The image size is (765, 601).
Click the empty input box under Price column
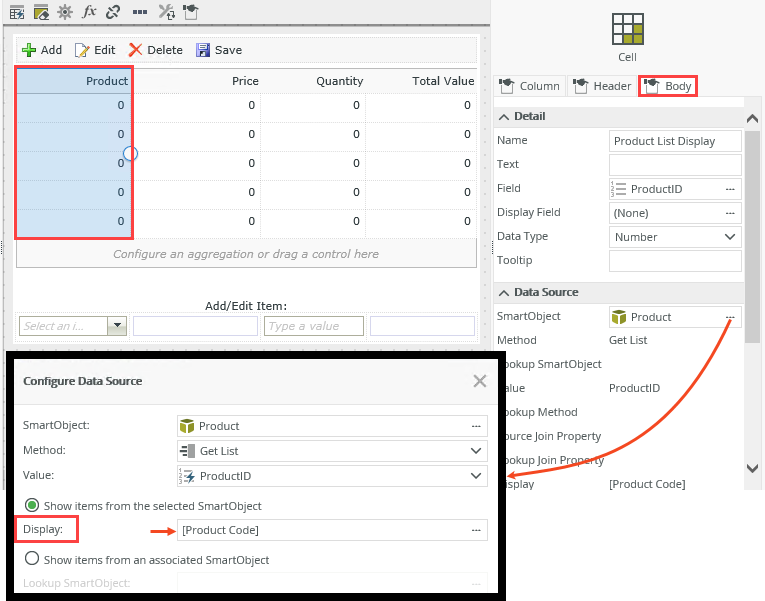195,326
